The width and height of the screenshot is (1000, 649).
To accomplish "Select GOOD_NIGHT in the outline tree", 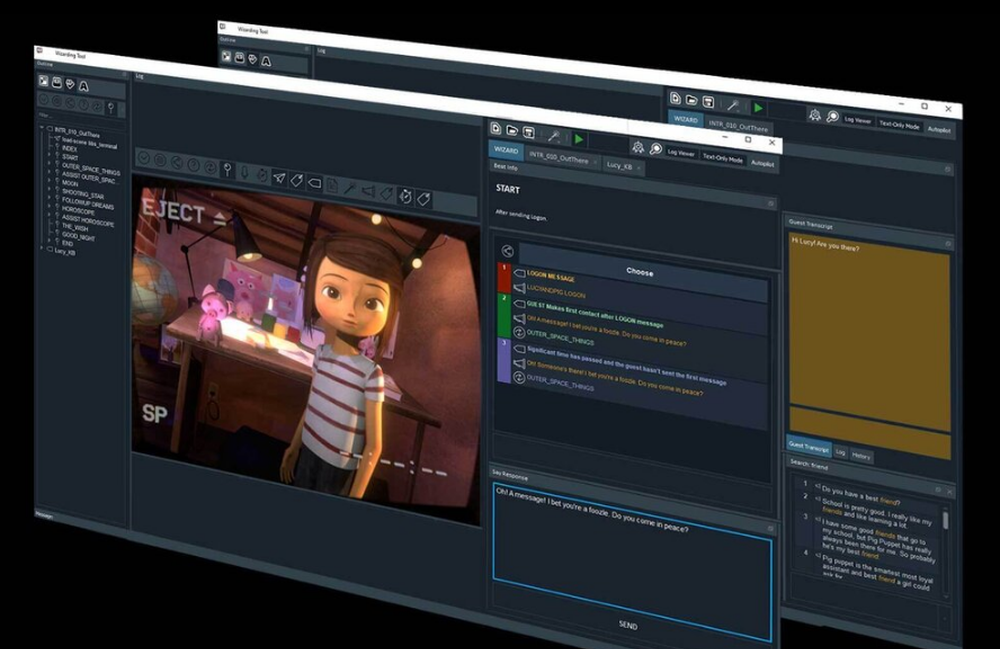I will click(78, 235).
